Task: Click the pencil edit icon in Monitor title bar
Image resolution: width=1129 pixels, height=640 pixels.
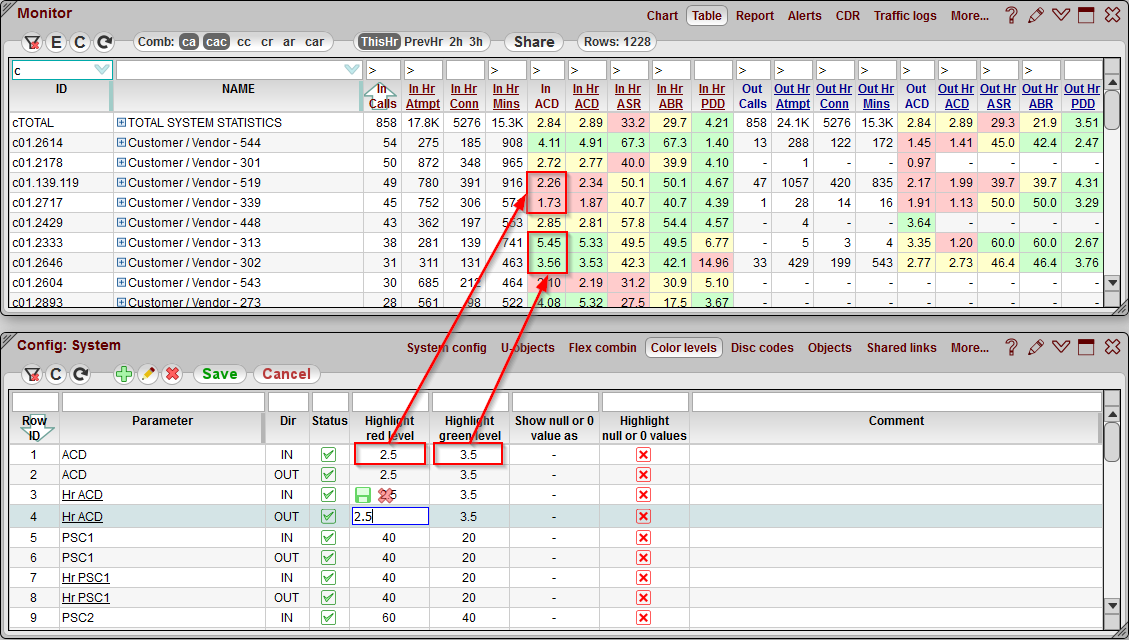Action: (x=1036, y=15)
